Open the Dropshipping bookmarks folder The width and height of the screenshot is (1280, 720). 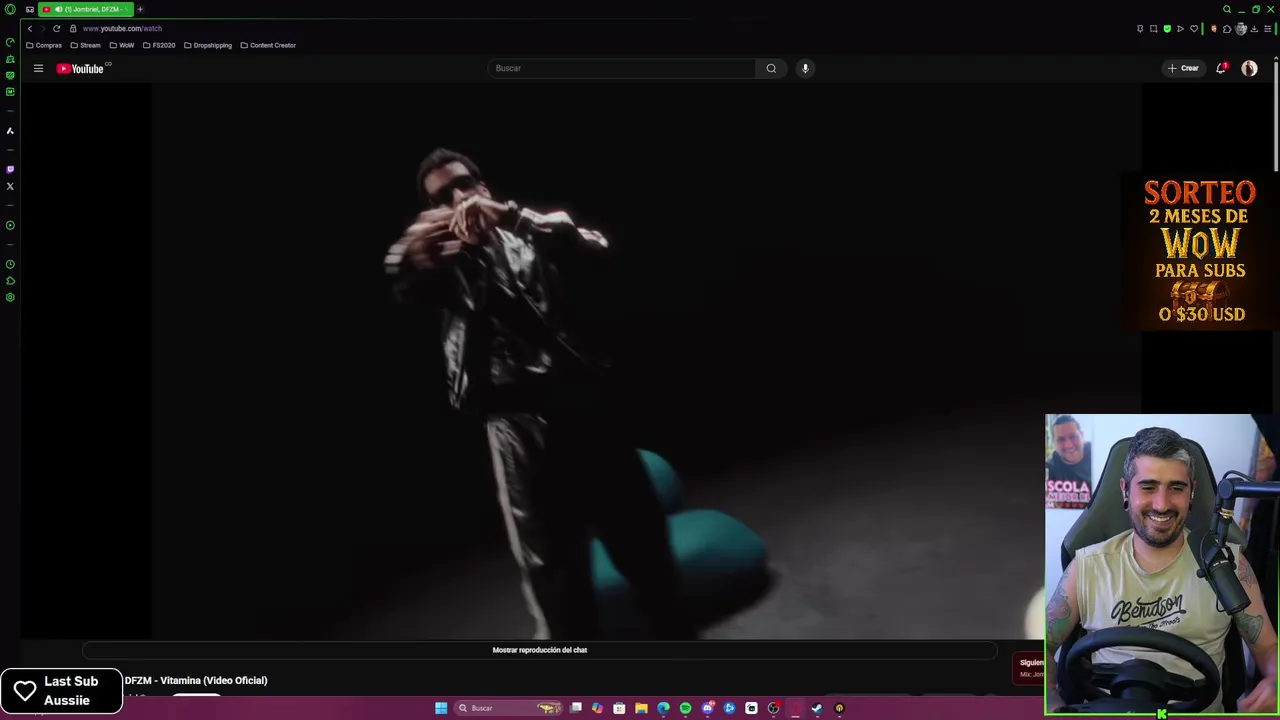coord(208,45)
